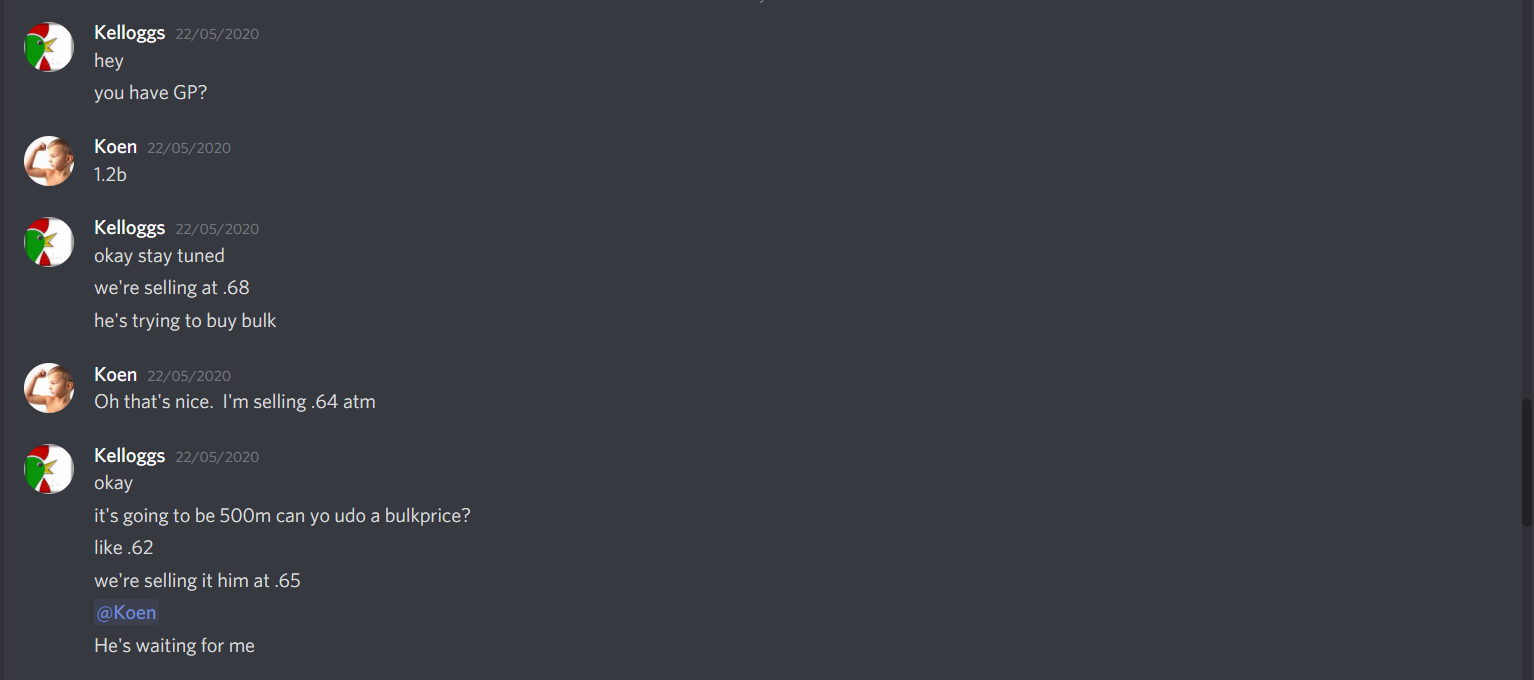Select the "you have GP?" message

pyautogui.click(x=150, y=93)
